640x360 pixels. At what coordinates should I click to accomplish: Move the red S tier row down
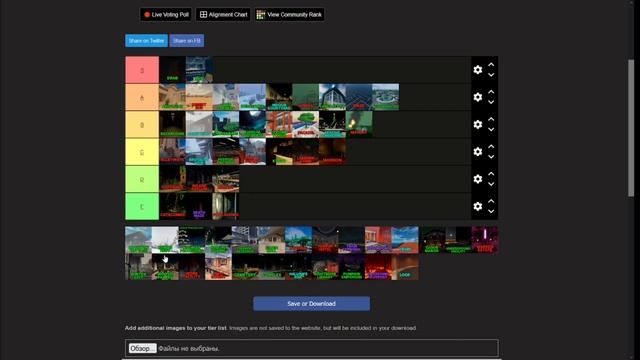click(x=491, y=75)
